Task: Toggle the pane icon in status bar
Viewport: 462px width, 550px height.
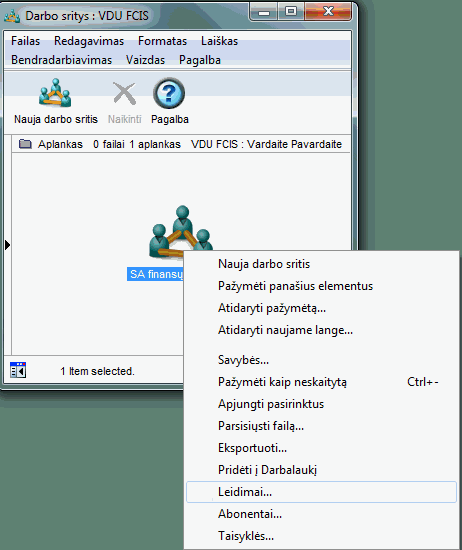Action: point(18,370)
